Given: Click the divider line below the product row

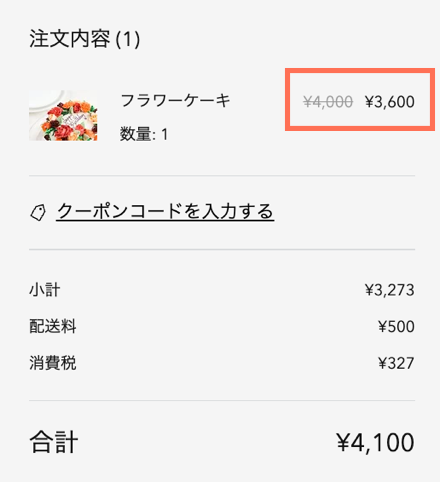Looking at the screenshot, I should pyautogui.click(x=222, y=175).
